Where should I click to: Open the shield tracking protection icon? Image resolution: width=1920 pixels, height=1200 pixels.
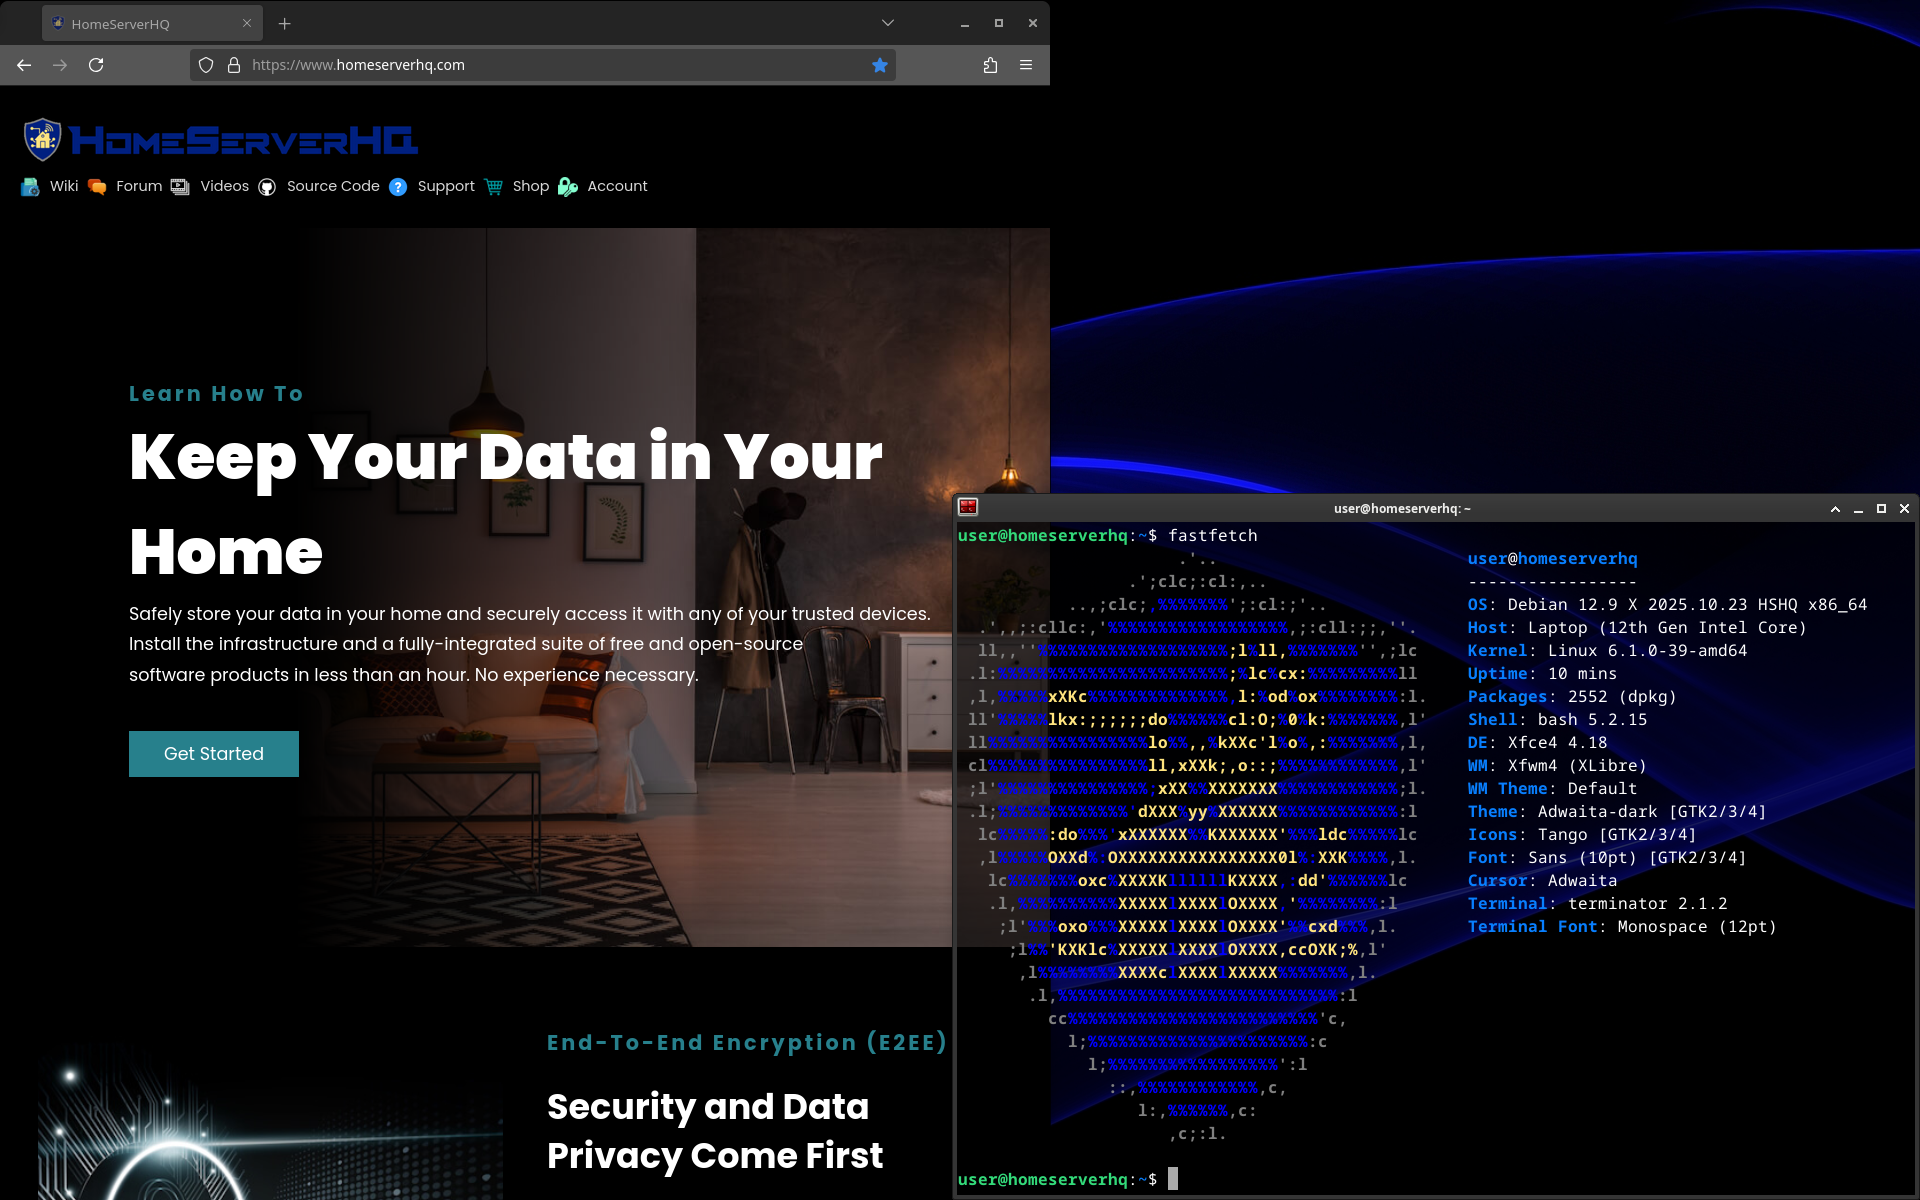pyautogui.click(x=206, y=65)
